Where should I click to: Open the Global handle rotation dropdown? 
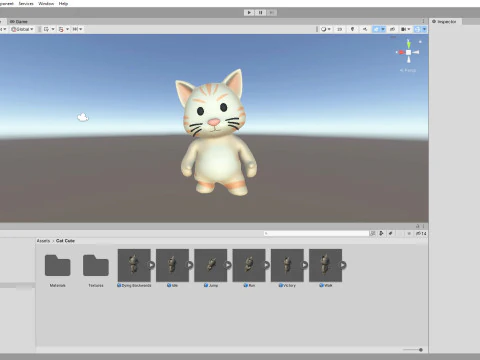(x=22, y=29)
